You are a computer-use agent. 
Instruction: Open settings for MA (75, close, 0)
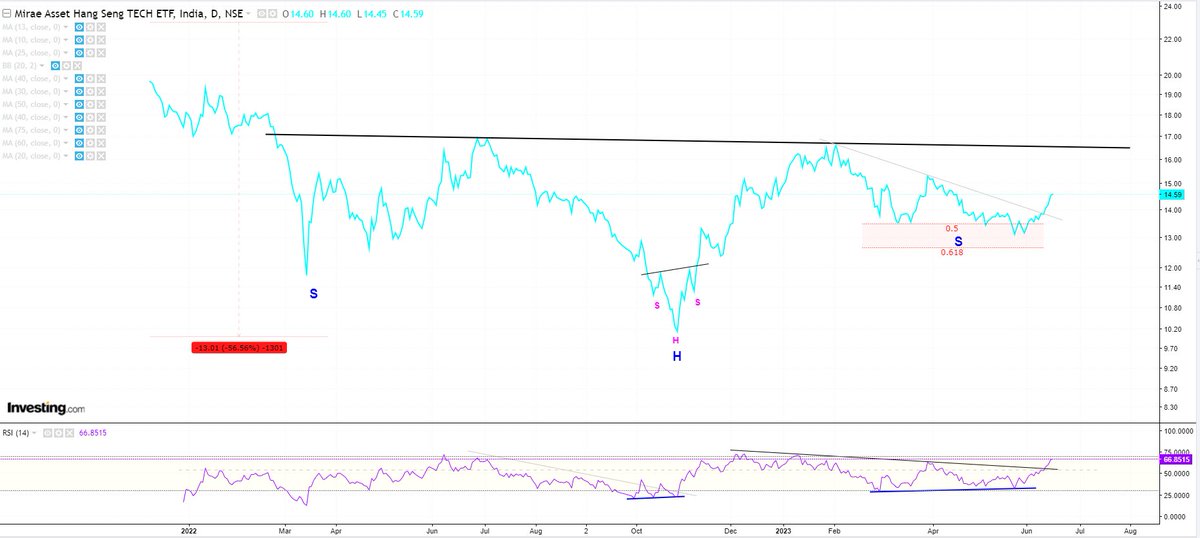click(90, 130)
